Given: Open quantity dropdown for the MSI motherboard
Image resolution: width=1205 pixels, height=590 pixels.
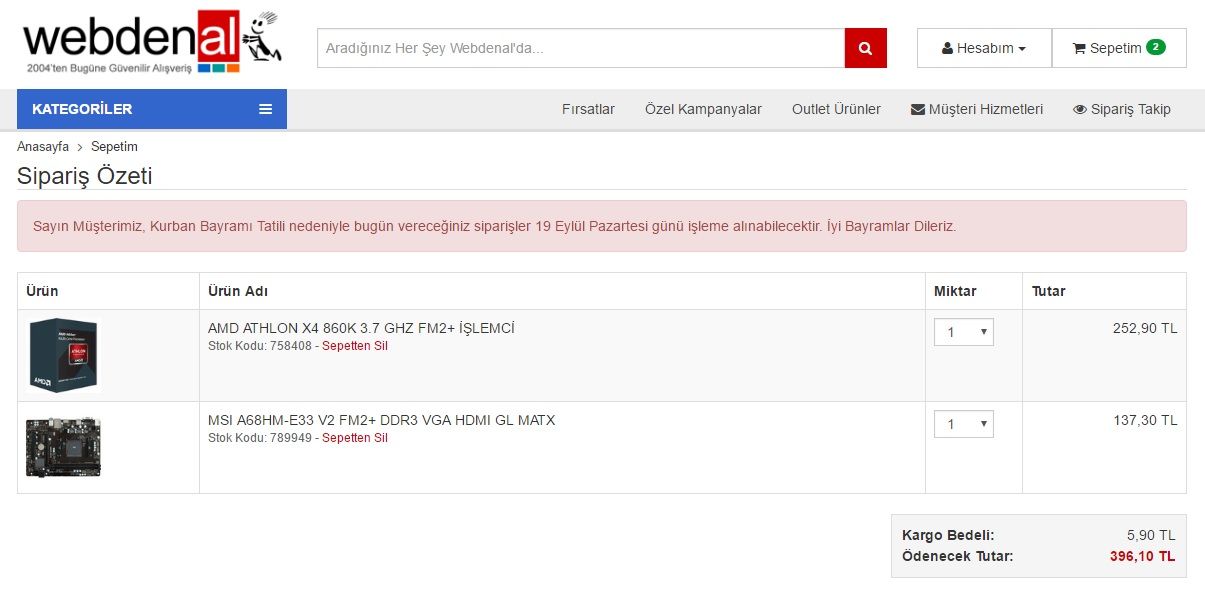Looking at the screenshot, I should tap(963, 424).
